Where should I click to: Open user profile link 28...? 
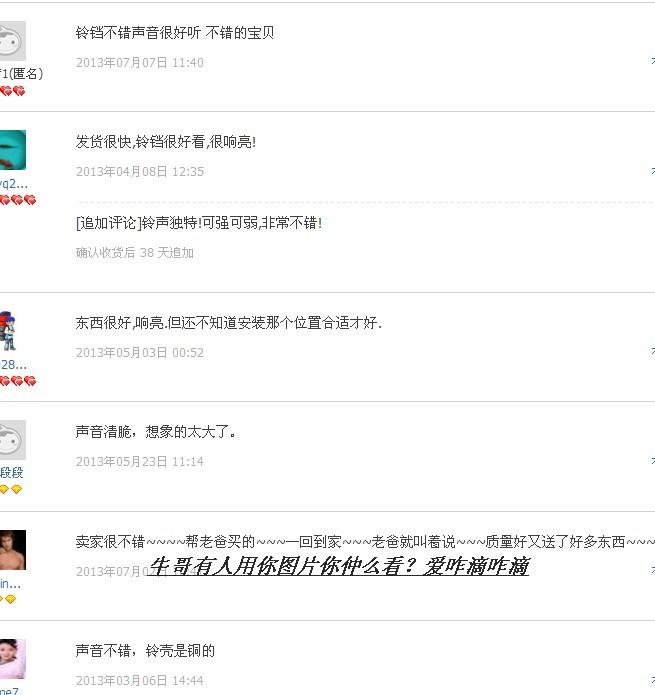point(13,365)
